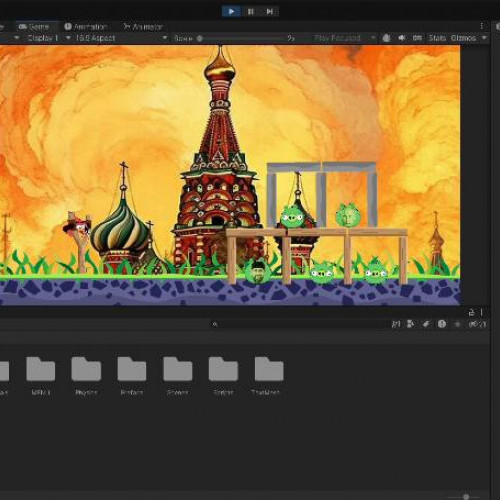Open the Search window icon in Project toolbar
The height and width of the screenshot is (500, 500).
tap(396, 324)
